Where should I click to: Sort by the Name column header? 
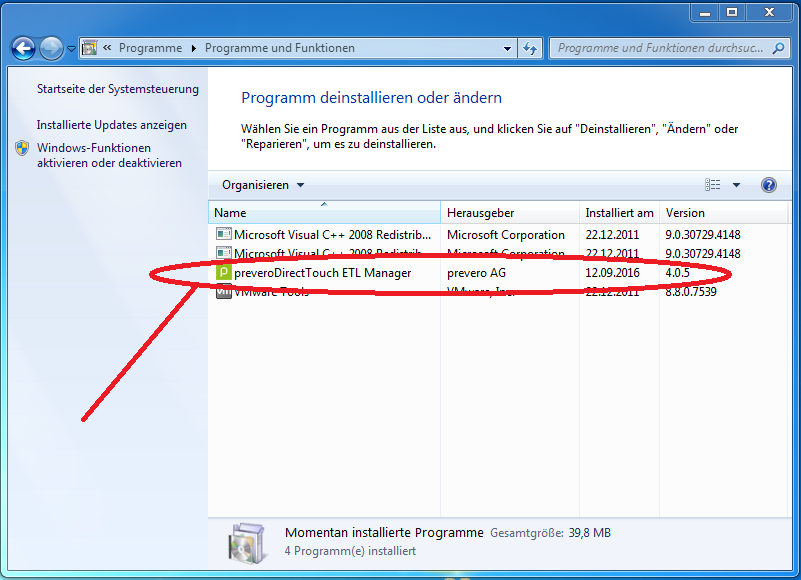coord(324,213)
